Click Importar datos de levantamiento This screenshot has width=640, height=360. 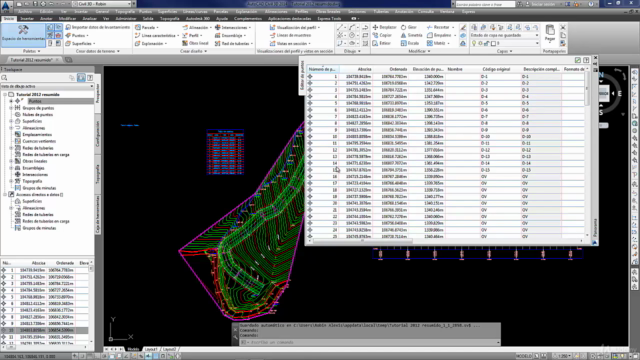98,27
